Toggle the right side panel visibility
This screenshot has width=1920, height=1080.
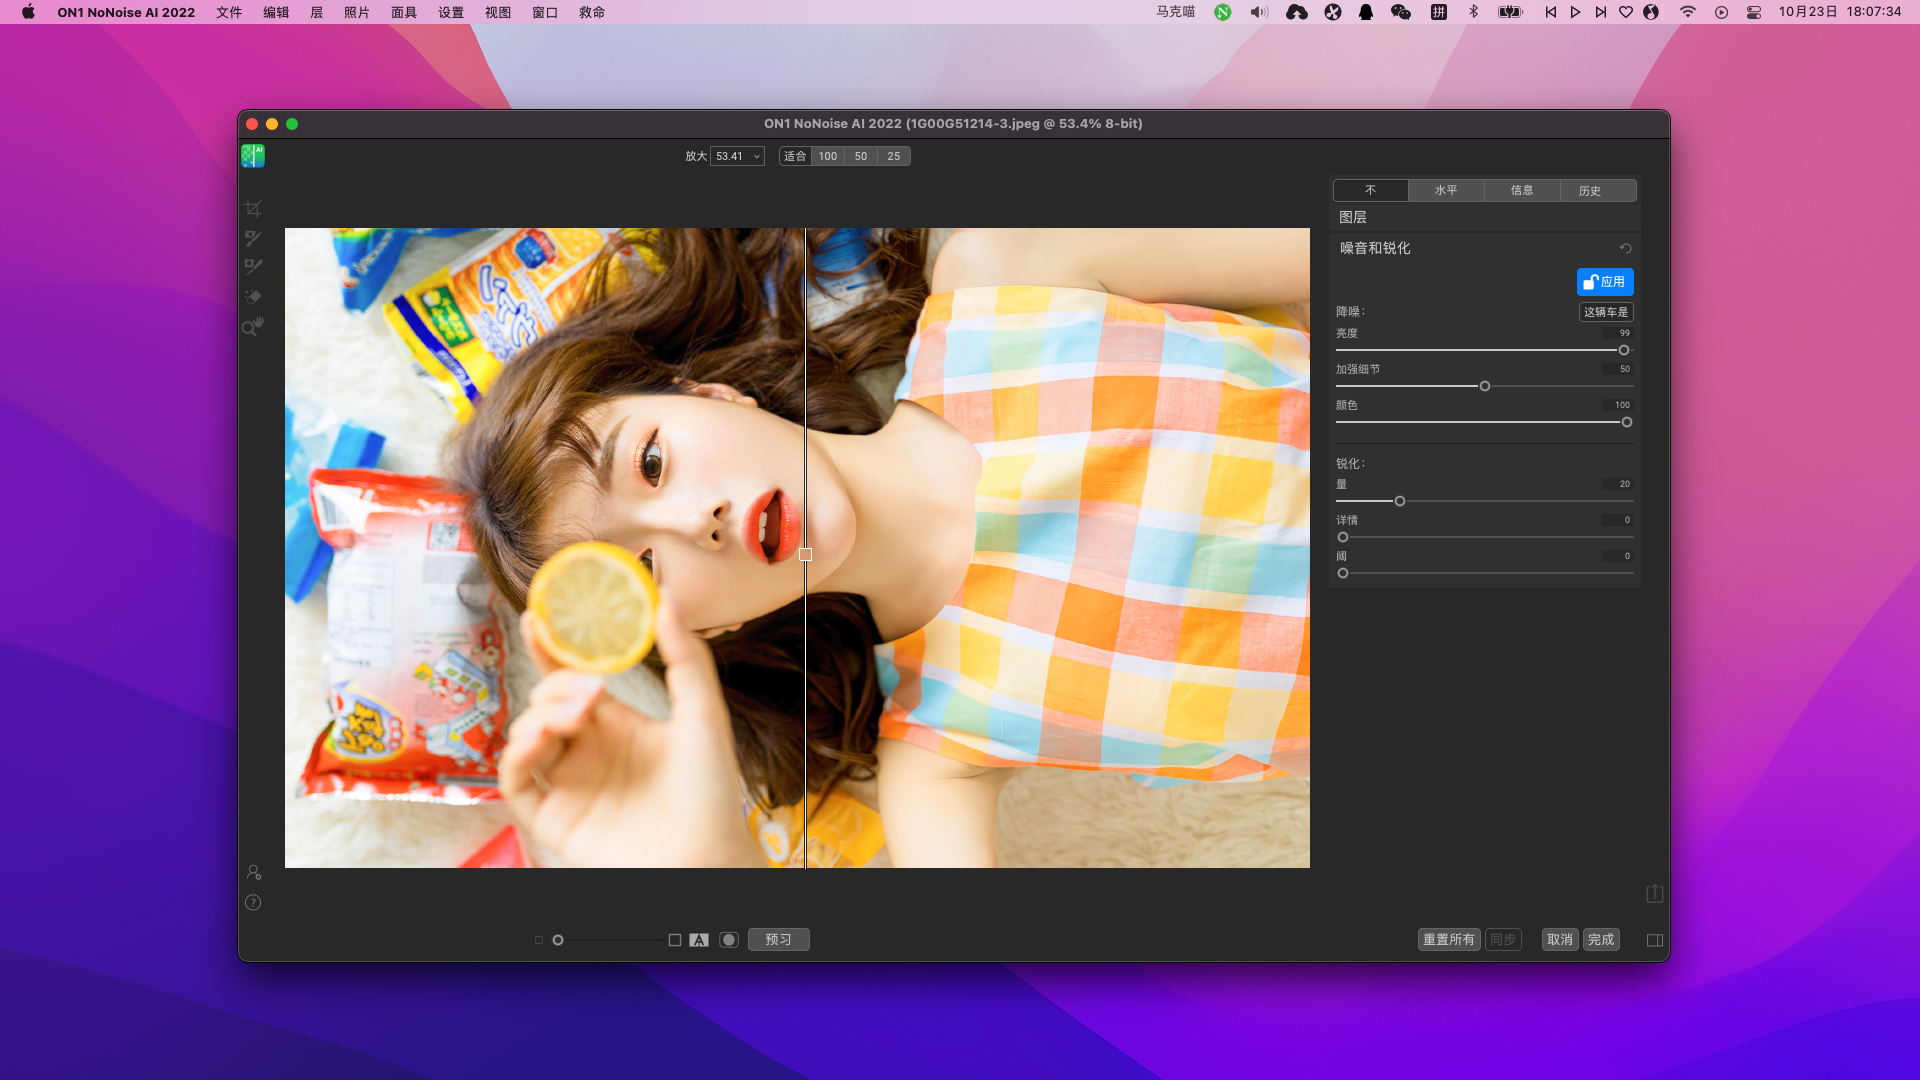(x=1654, y=940)
